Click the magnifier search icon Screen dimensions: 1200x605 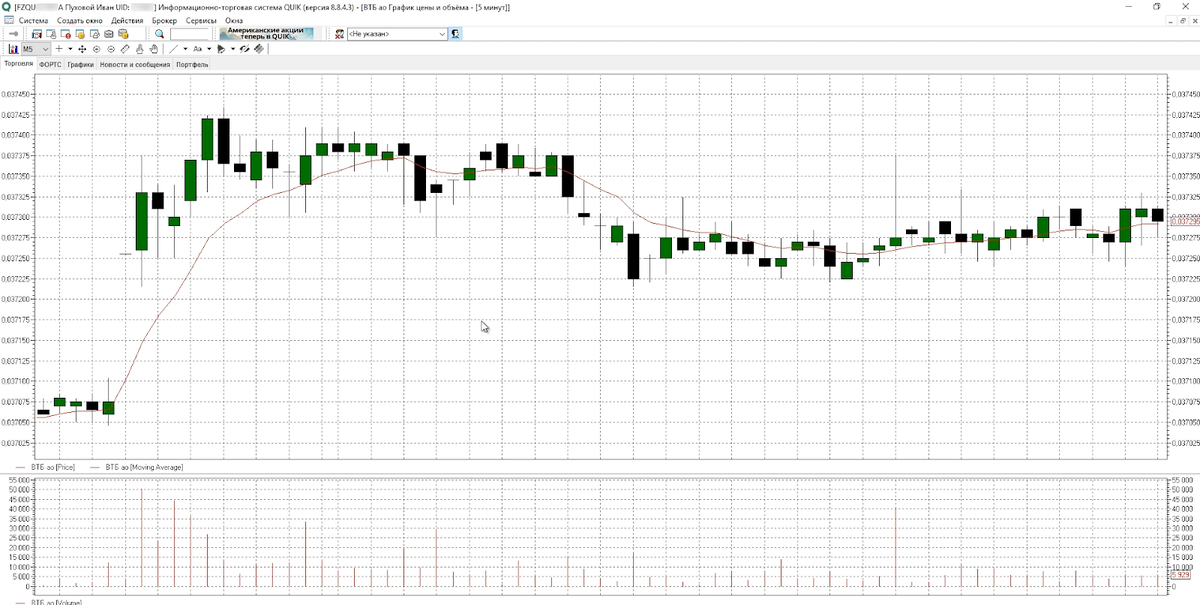point(159,33)
